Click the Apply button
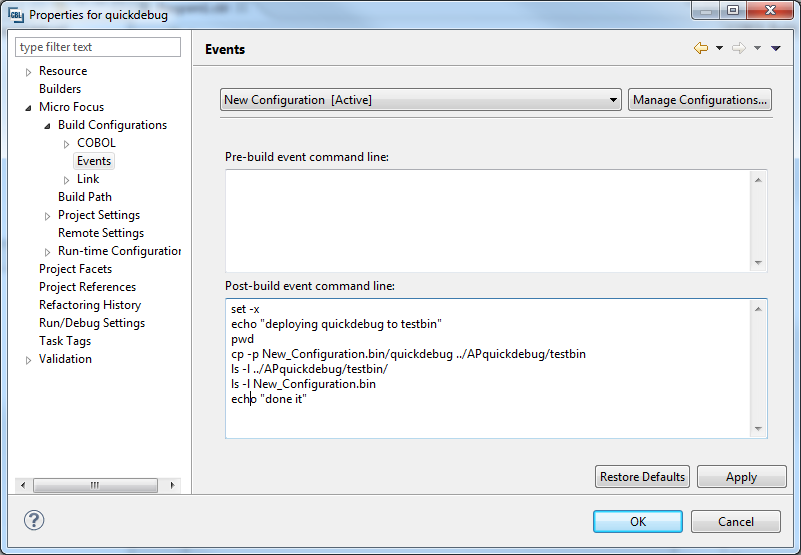This screenshot has width=801, height=555. pos(741,477)
